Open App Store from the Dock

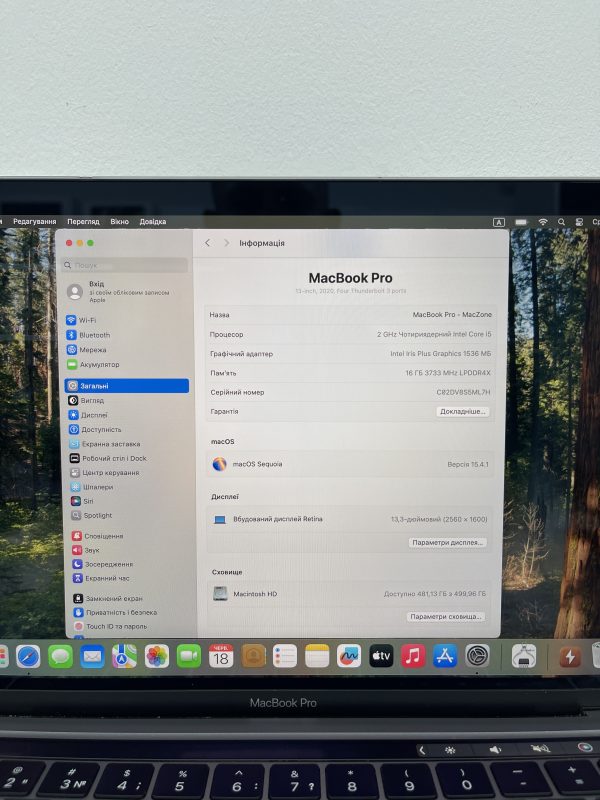tap(445, 656)
